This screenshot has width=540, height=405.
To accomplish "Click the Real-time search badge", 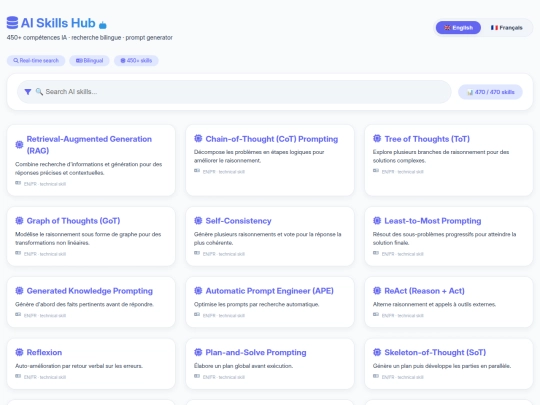I will pyautogui.click(x=36, y=61).
